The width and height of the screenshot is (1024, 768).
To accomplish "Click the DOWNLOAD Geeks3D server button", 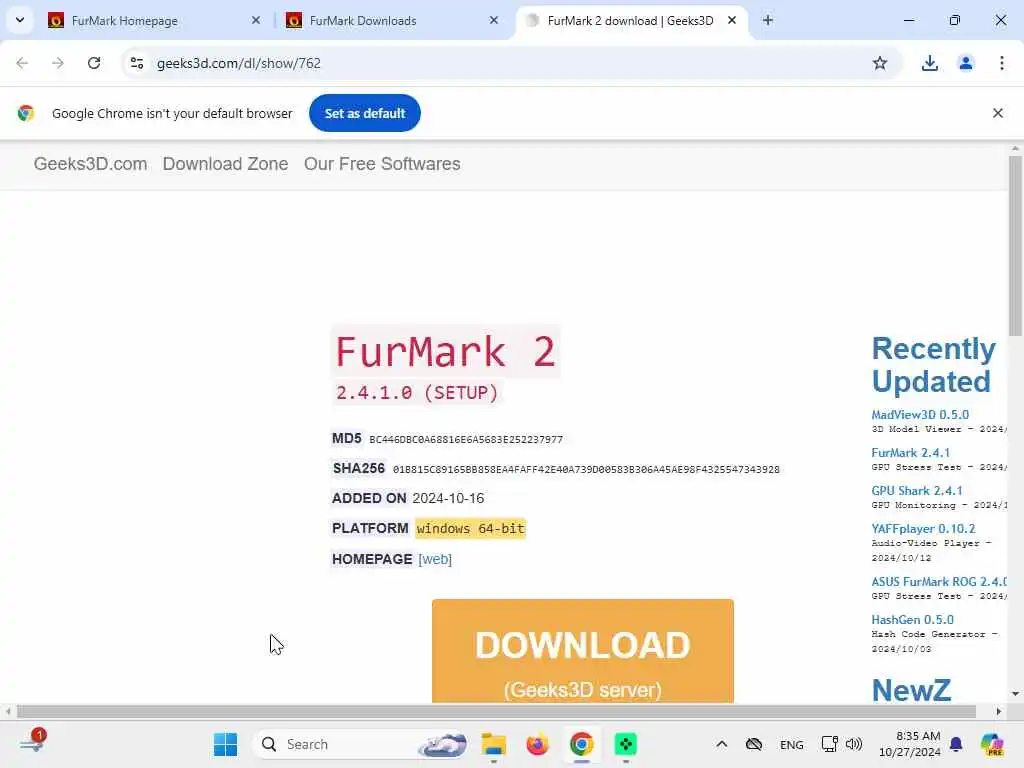I will (583, 651).
